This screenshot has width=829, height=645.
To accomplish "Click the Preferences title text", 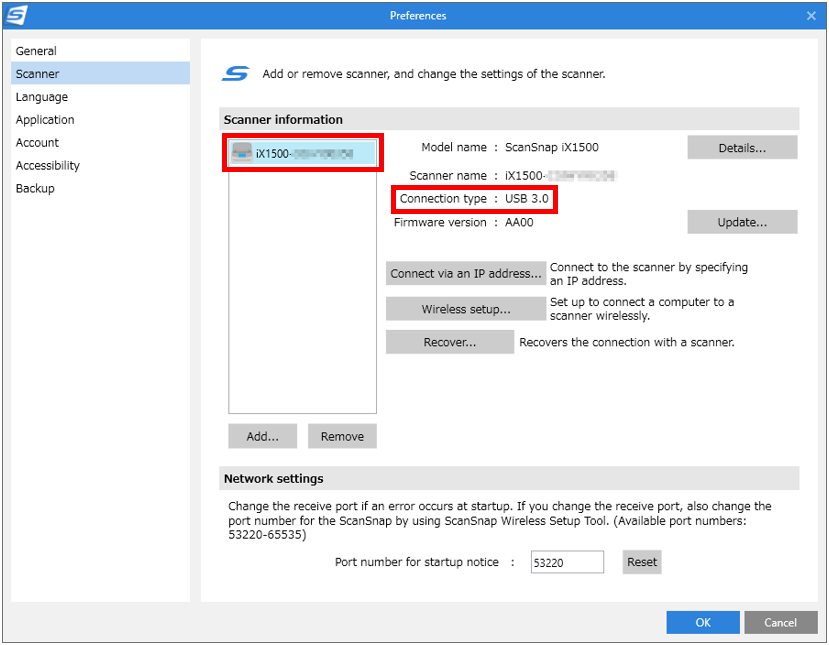I will (x=418, y=16).
